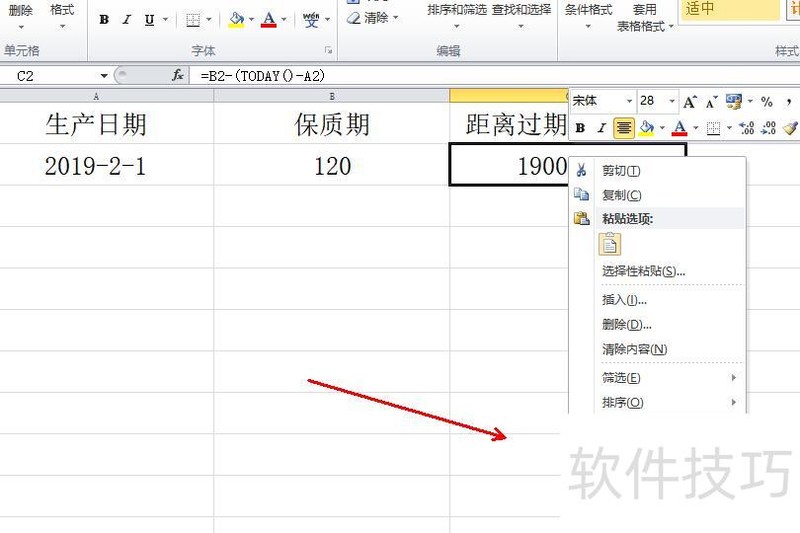Click the formula bar with =B2-(TODAY()-A2)
Image resolution: width=800 pixels, height=533 pixels.
click(494, 76)
